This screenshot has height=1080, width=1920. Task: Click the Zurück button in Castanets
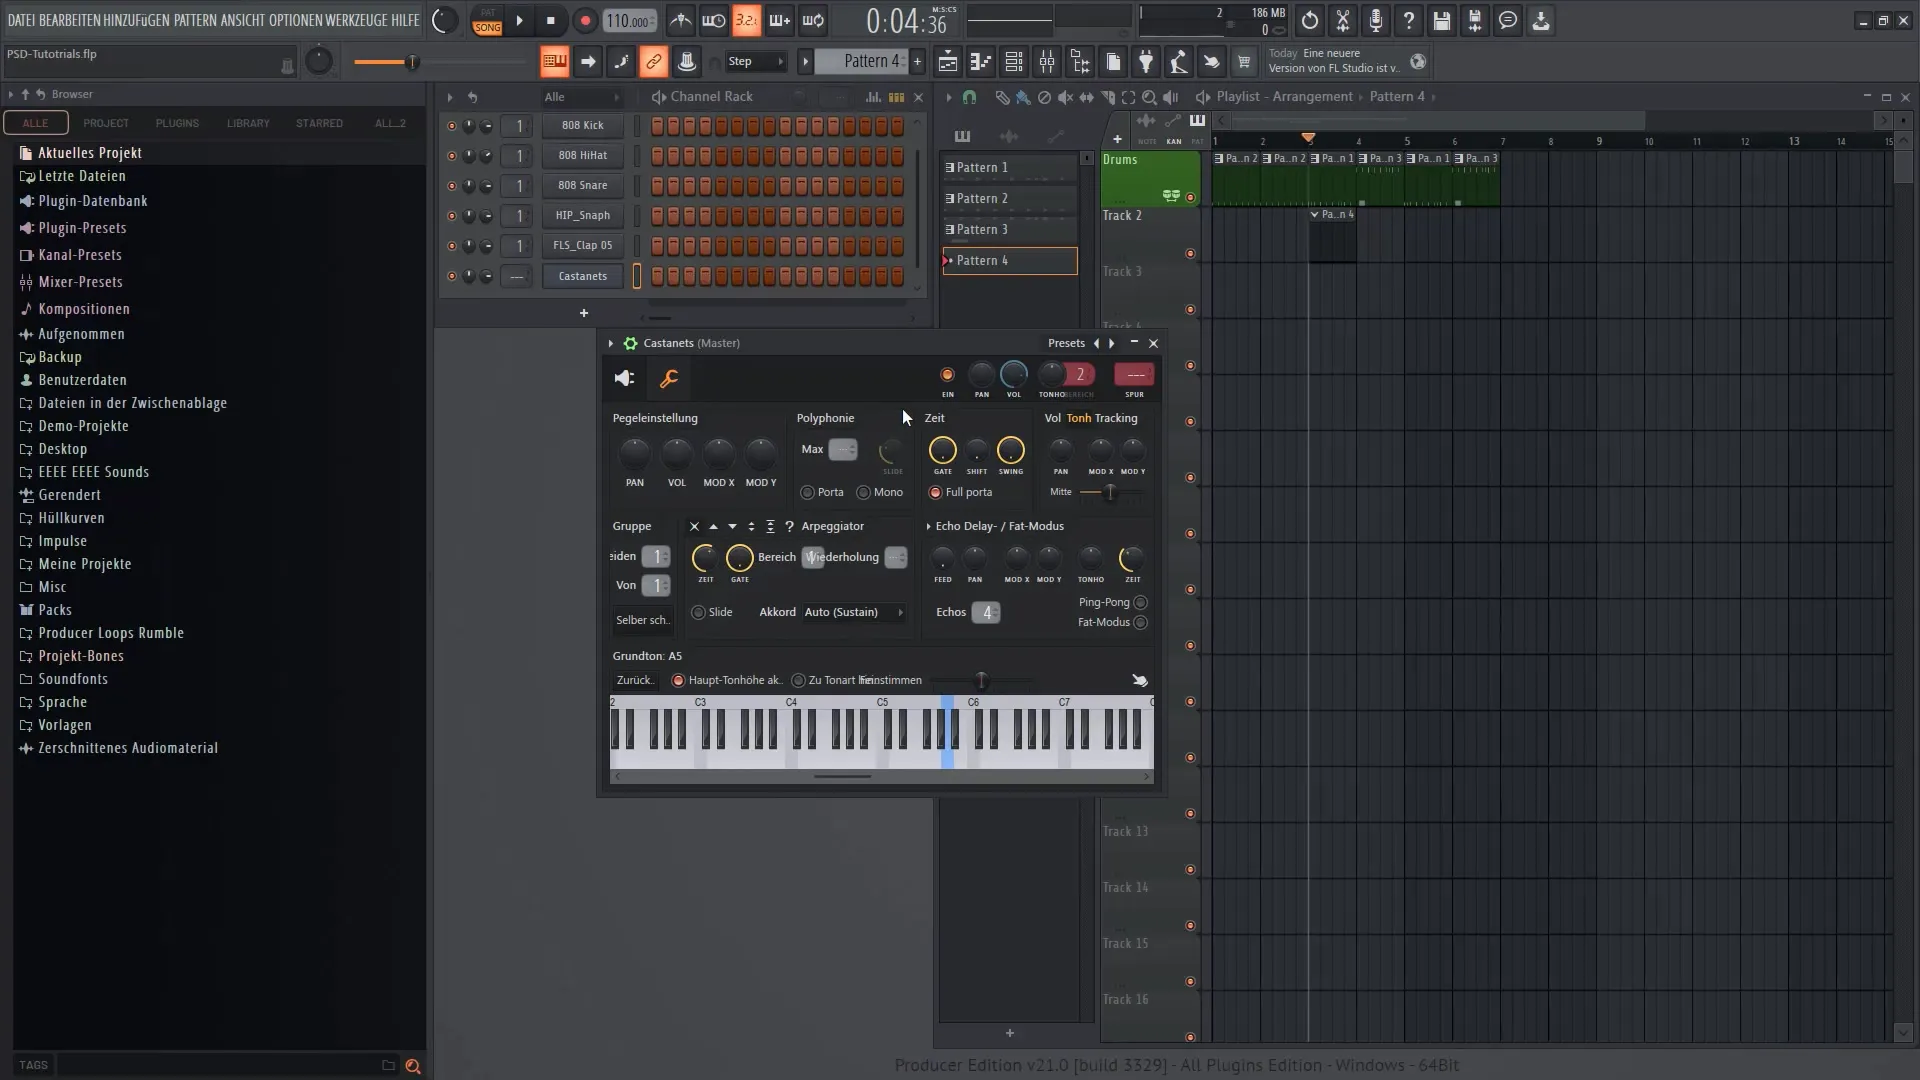[633, 679]
